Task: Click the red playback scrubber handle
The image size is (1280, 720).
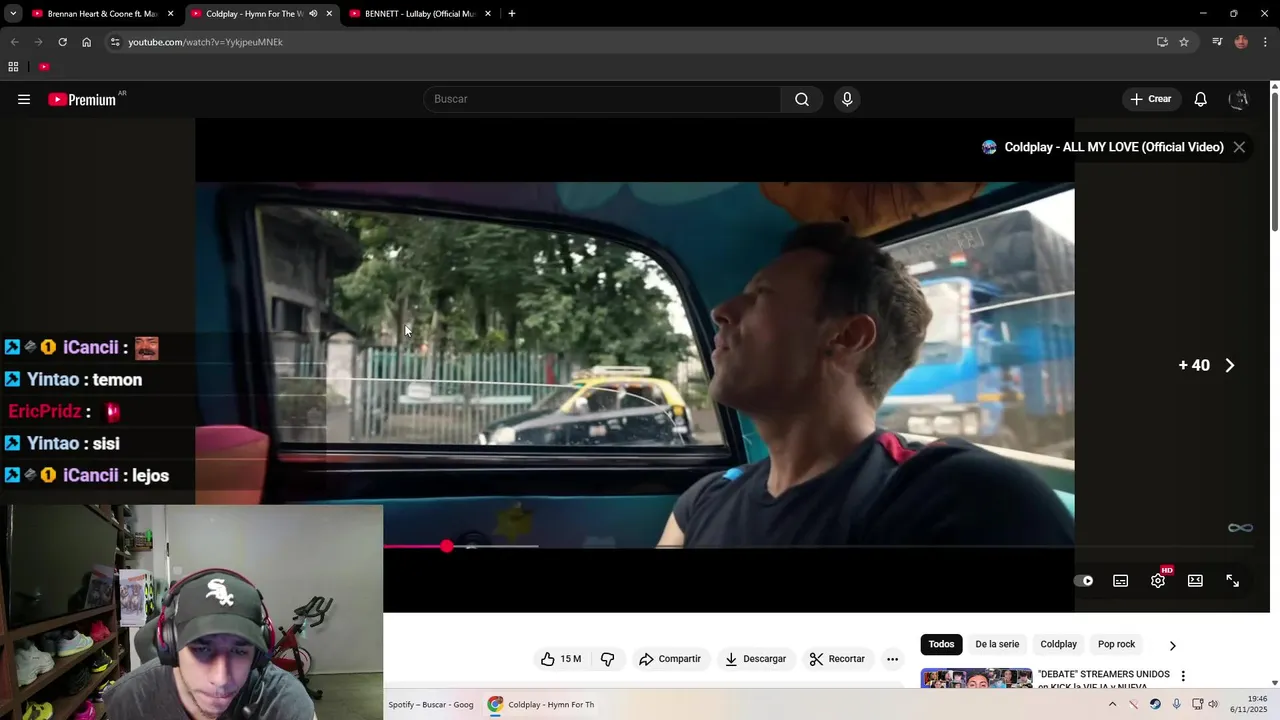Action: coord(446,546)
